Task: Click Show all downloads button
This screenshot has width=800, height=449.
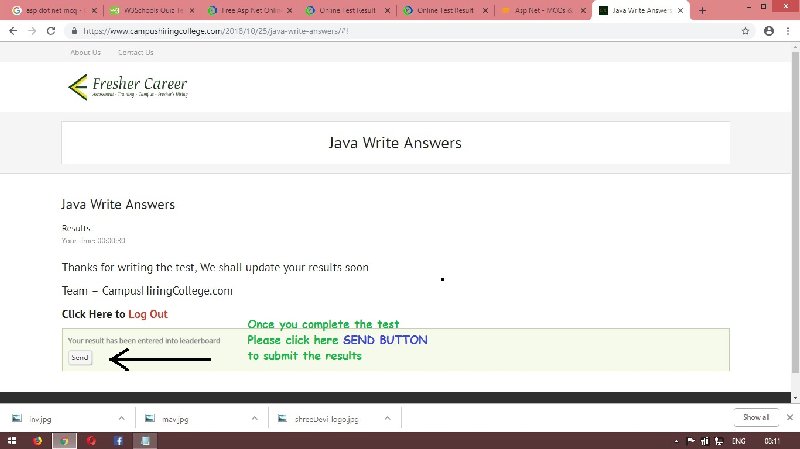Action: [755, 417]
